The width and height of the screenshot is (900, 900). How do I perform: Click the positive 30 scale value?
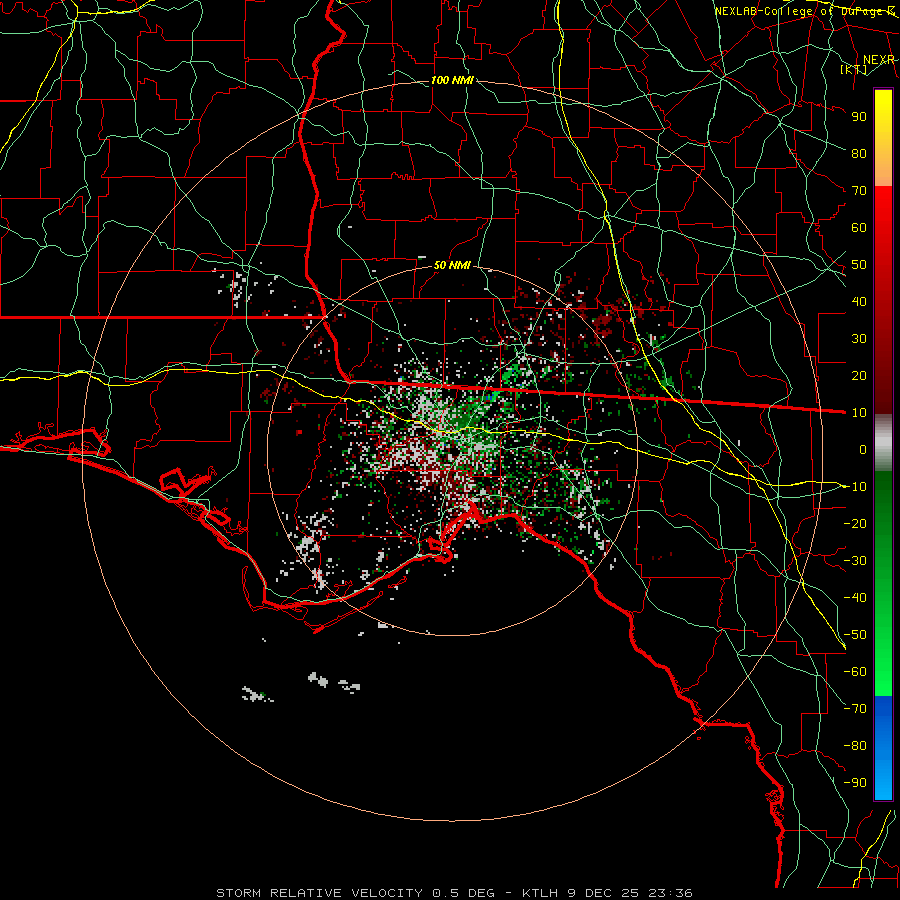pos(859,339)
